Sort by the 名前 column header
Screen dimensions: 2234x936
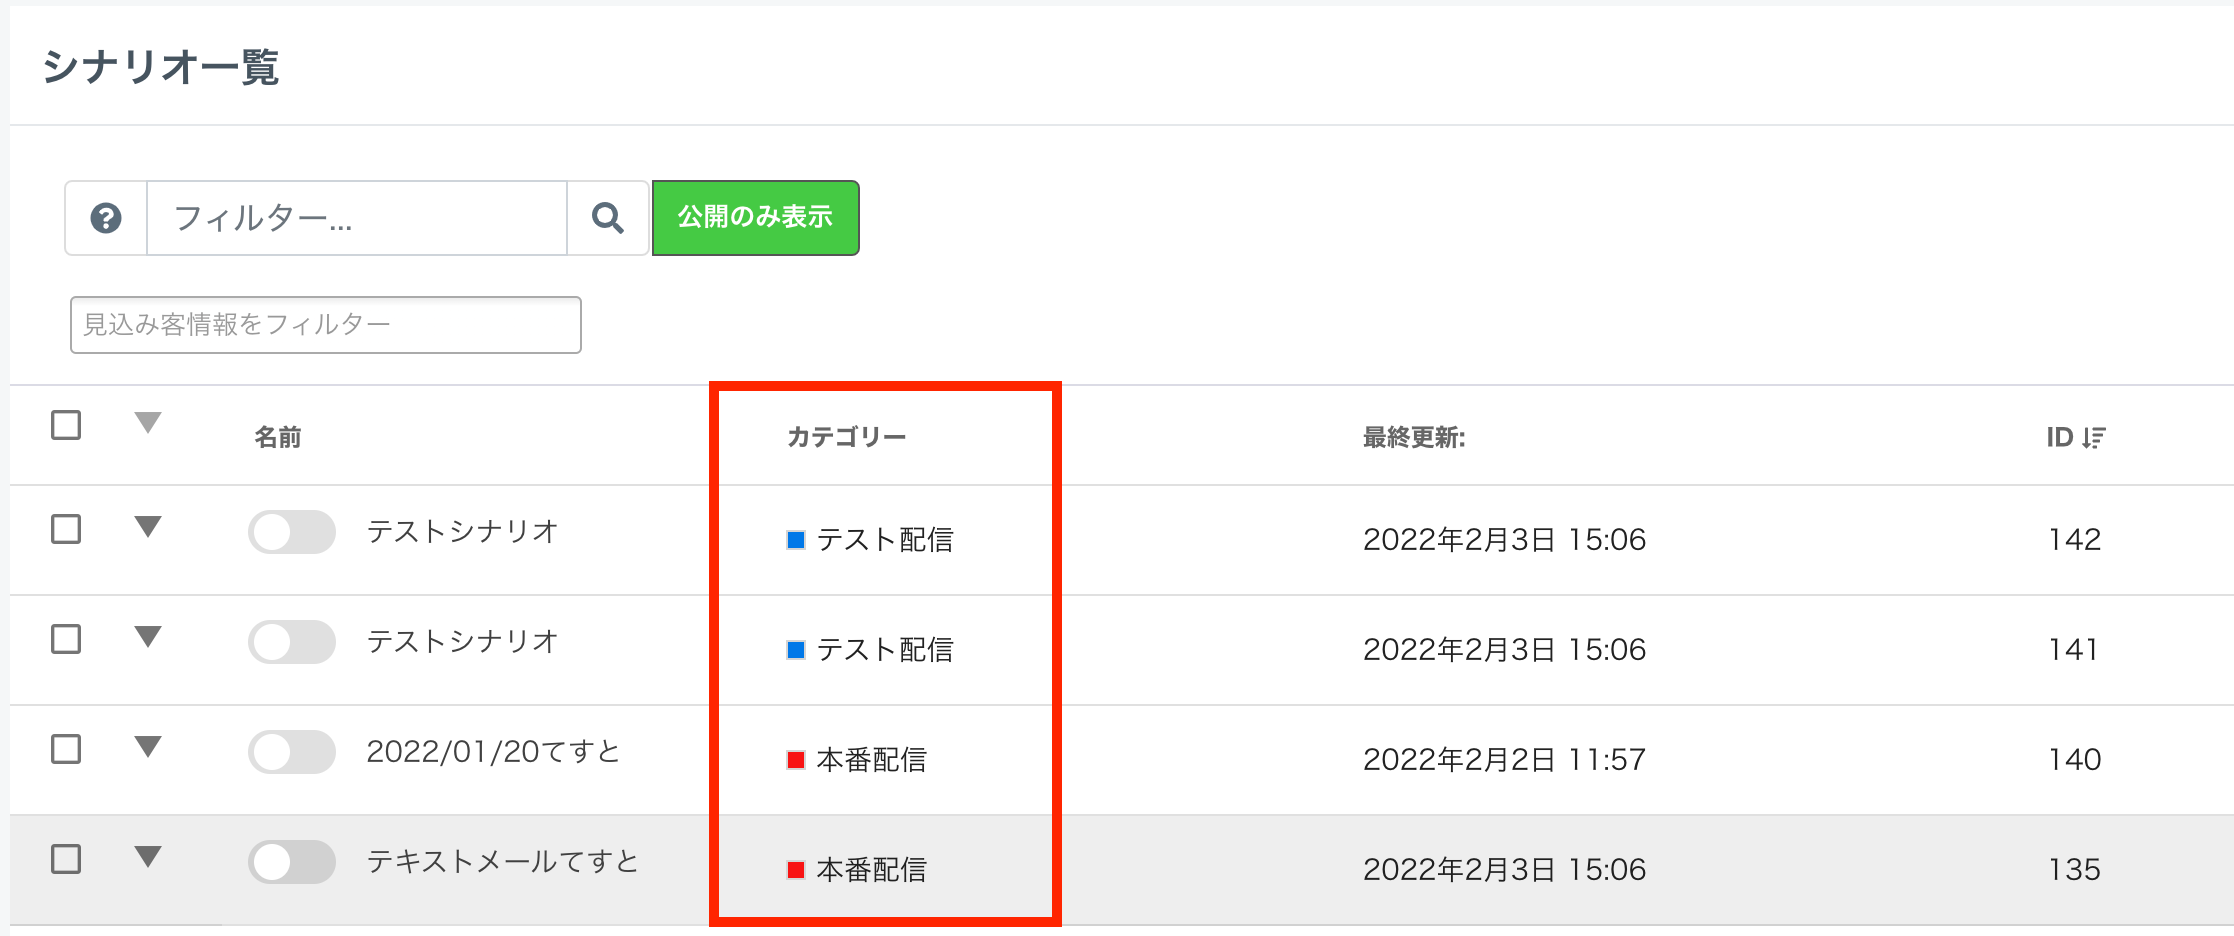coord(278,438)
